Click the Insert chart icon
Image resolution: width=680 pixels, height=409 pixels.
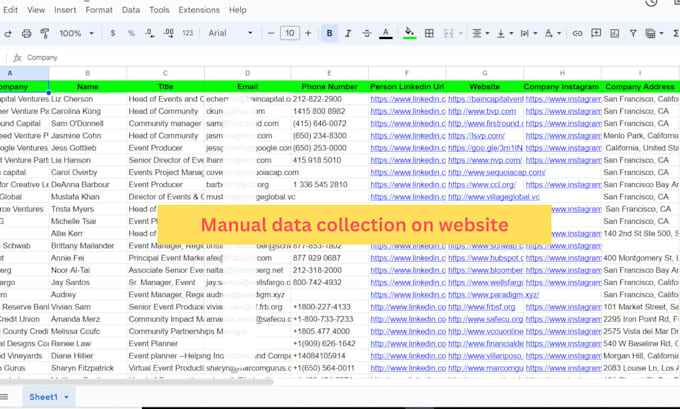pos(615,33)
